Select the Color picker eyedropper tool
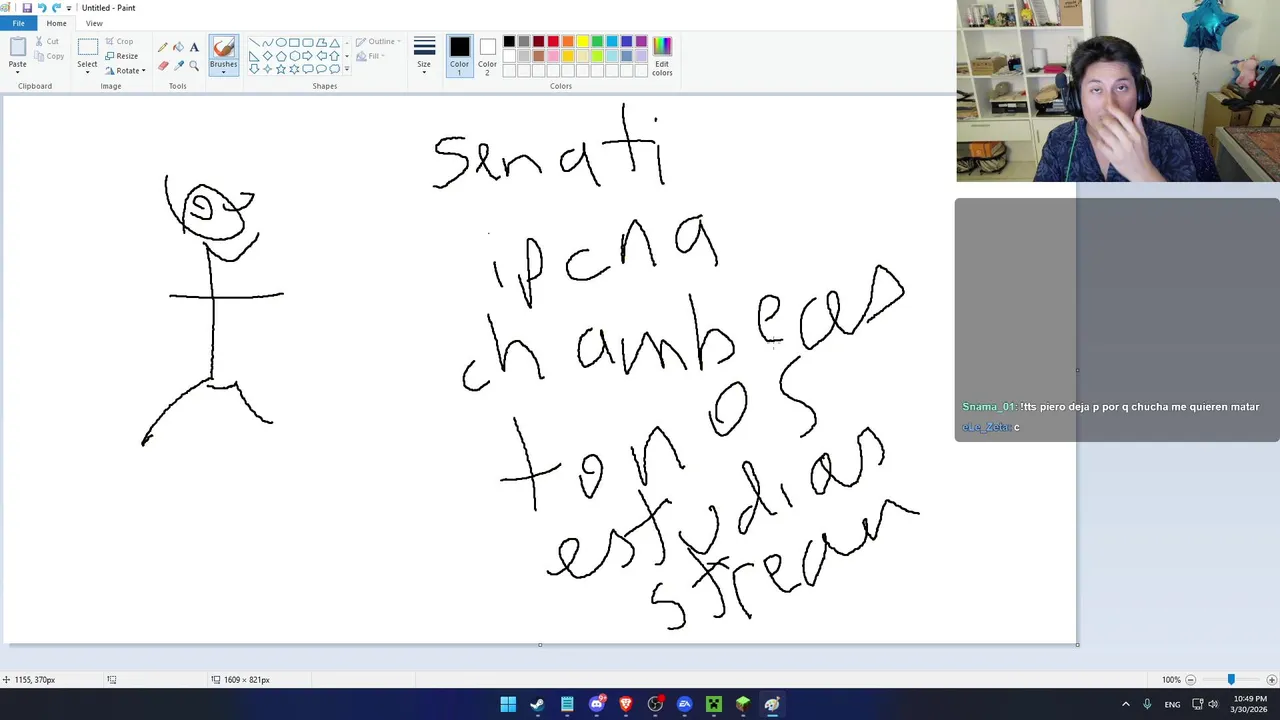 [178, 66]
